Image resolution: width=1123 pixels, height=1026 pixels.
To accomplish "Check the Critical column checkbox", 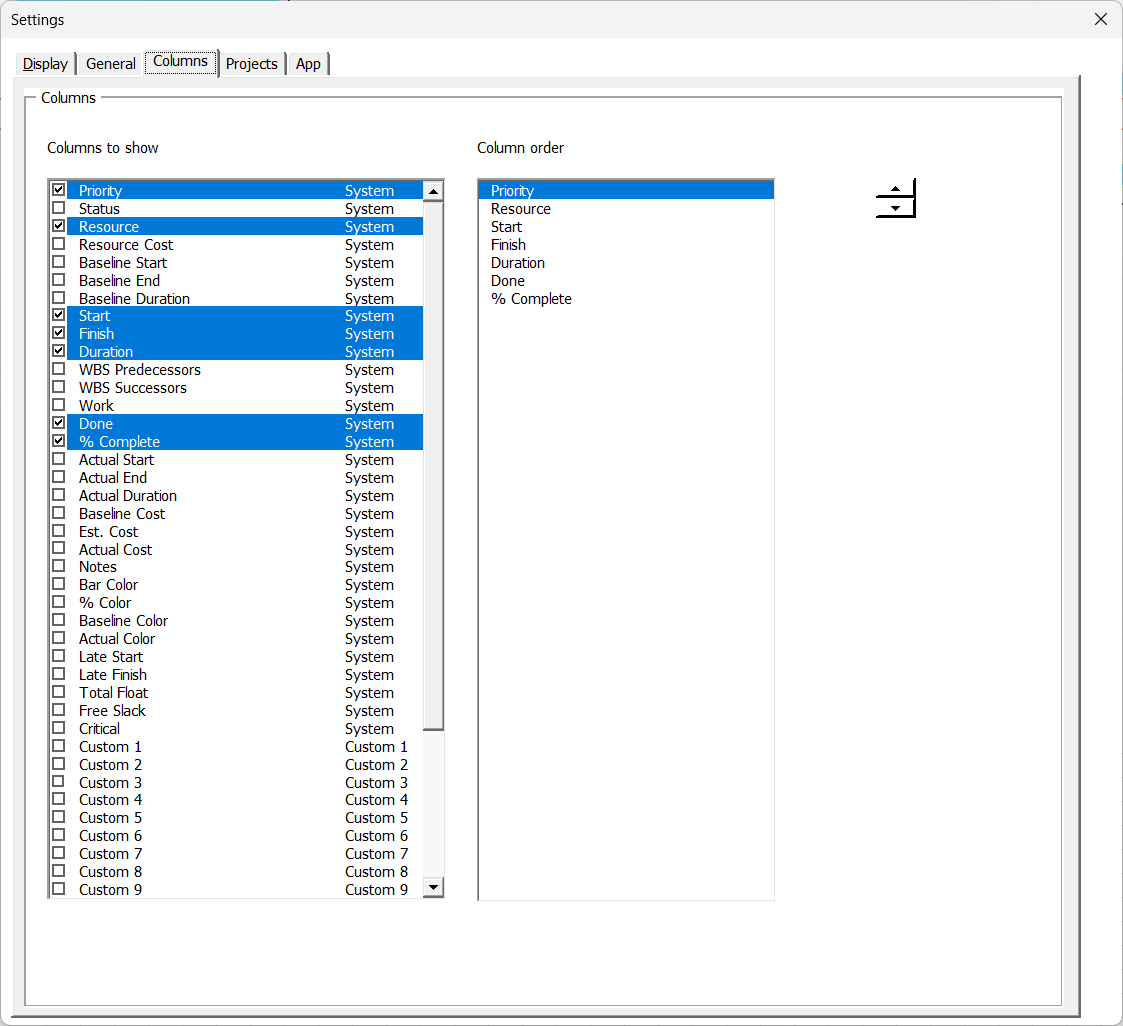I will click(59, 727).
